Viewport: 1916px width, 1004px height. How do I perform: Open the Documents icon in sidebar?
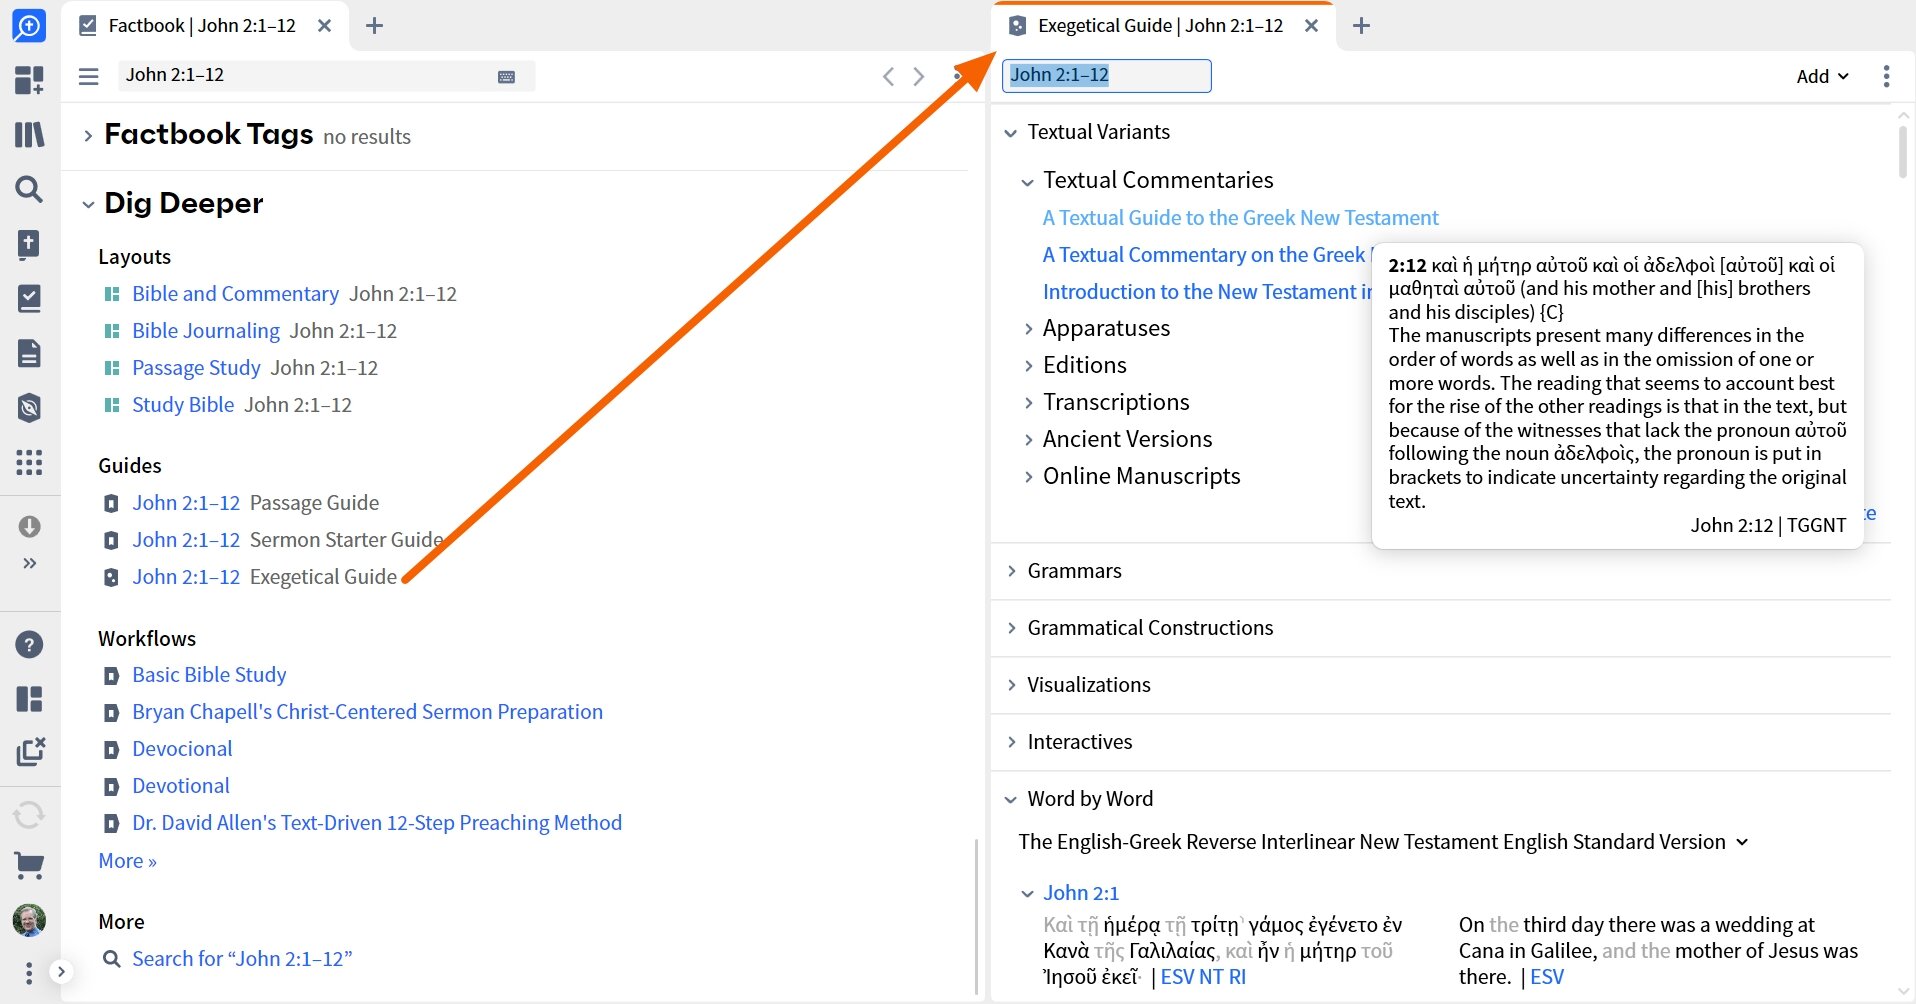[x=29, y=353]
